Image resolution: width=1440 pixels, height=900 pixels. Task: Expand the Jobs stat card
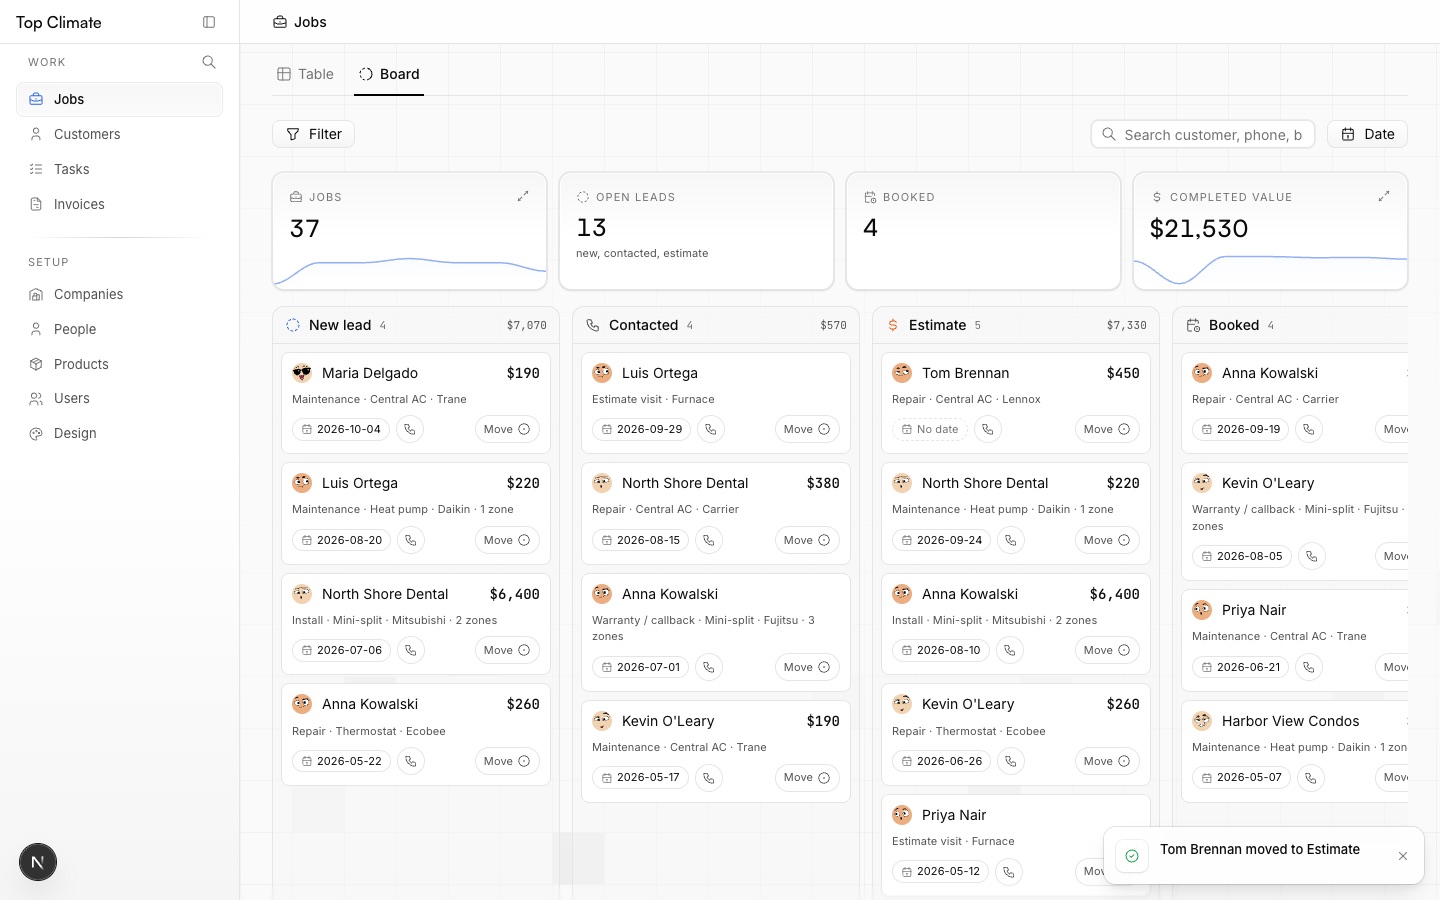[523, 196]
